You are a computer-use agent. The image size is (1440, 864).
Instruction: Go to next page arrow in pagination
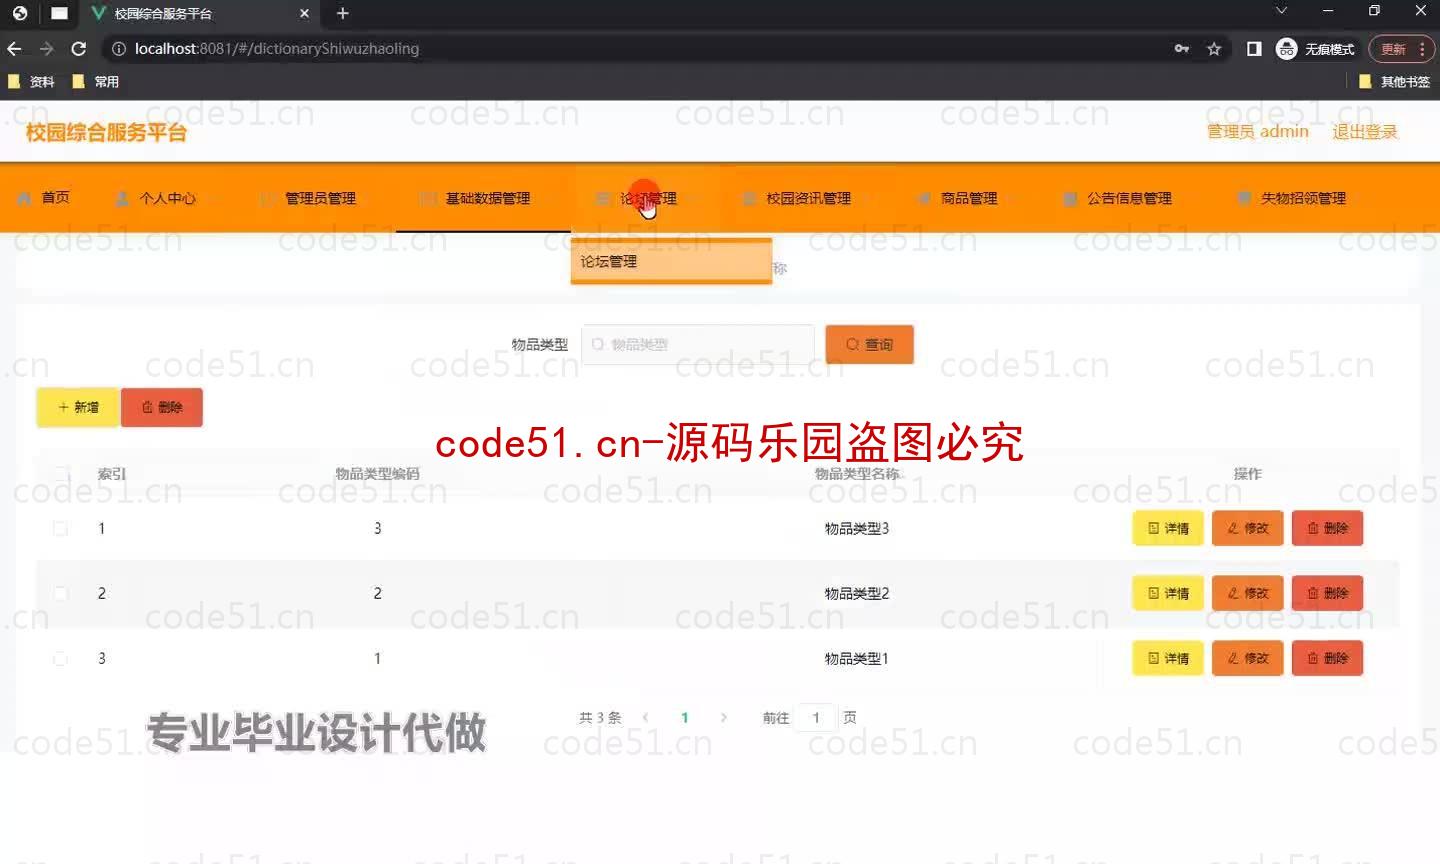(724, 717)
